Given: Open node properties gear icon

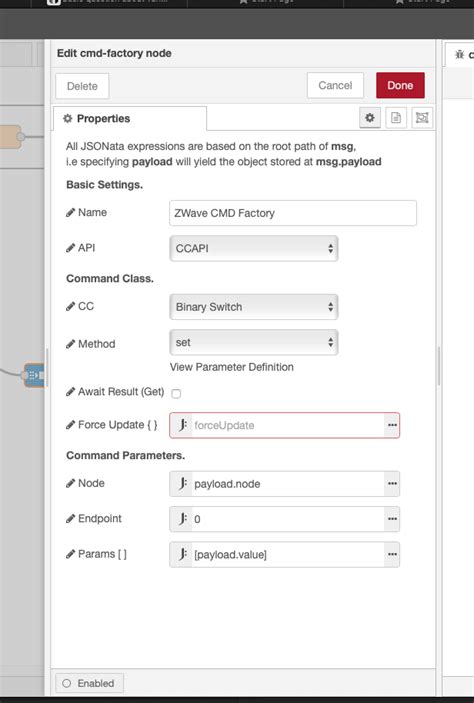Looking at the screenshot, I should [x=370, y=117].
